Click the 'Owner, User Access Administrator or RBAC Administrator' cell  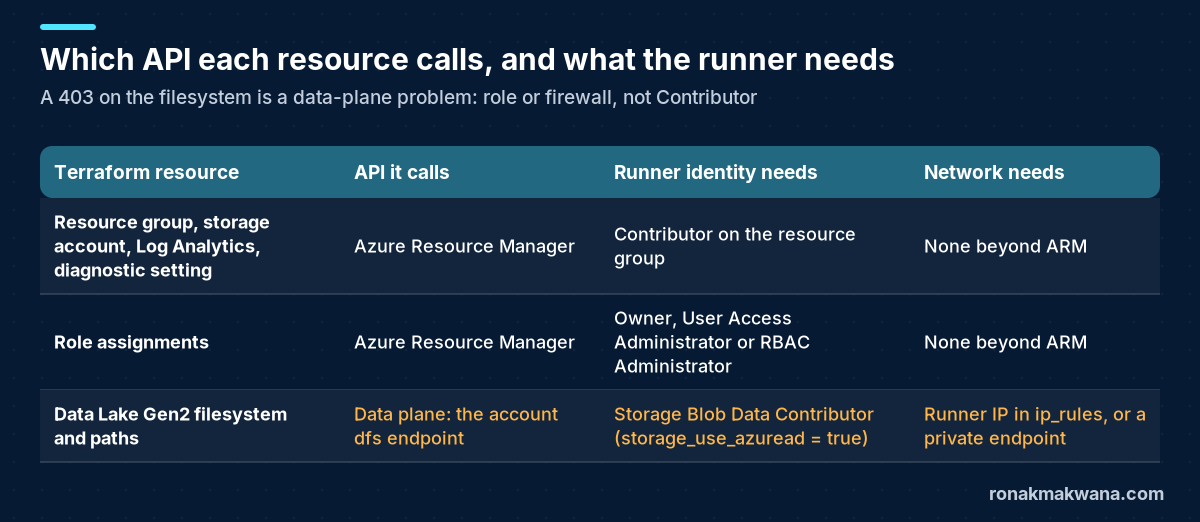click(712, 342)
